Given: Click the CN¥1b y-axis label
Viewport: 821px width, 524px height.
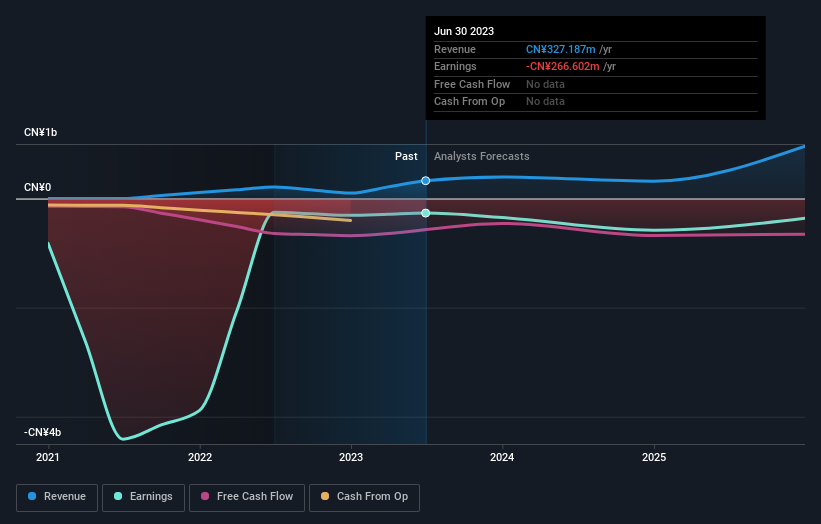Looking at the screenshot, I should [x=40, y=132].
